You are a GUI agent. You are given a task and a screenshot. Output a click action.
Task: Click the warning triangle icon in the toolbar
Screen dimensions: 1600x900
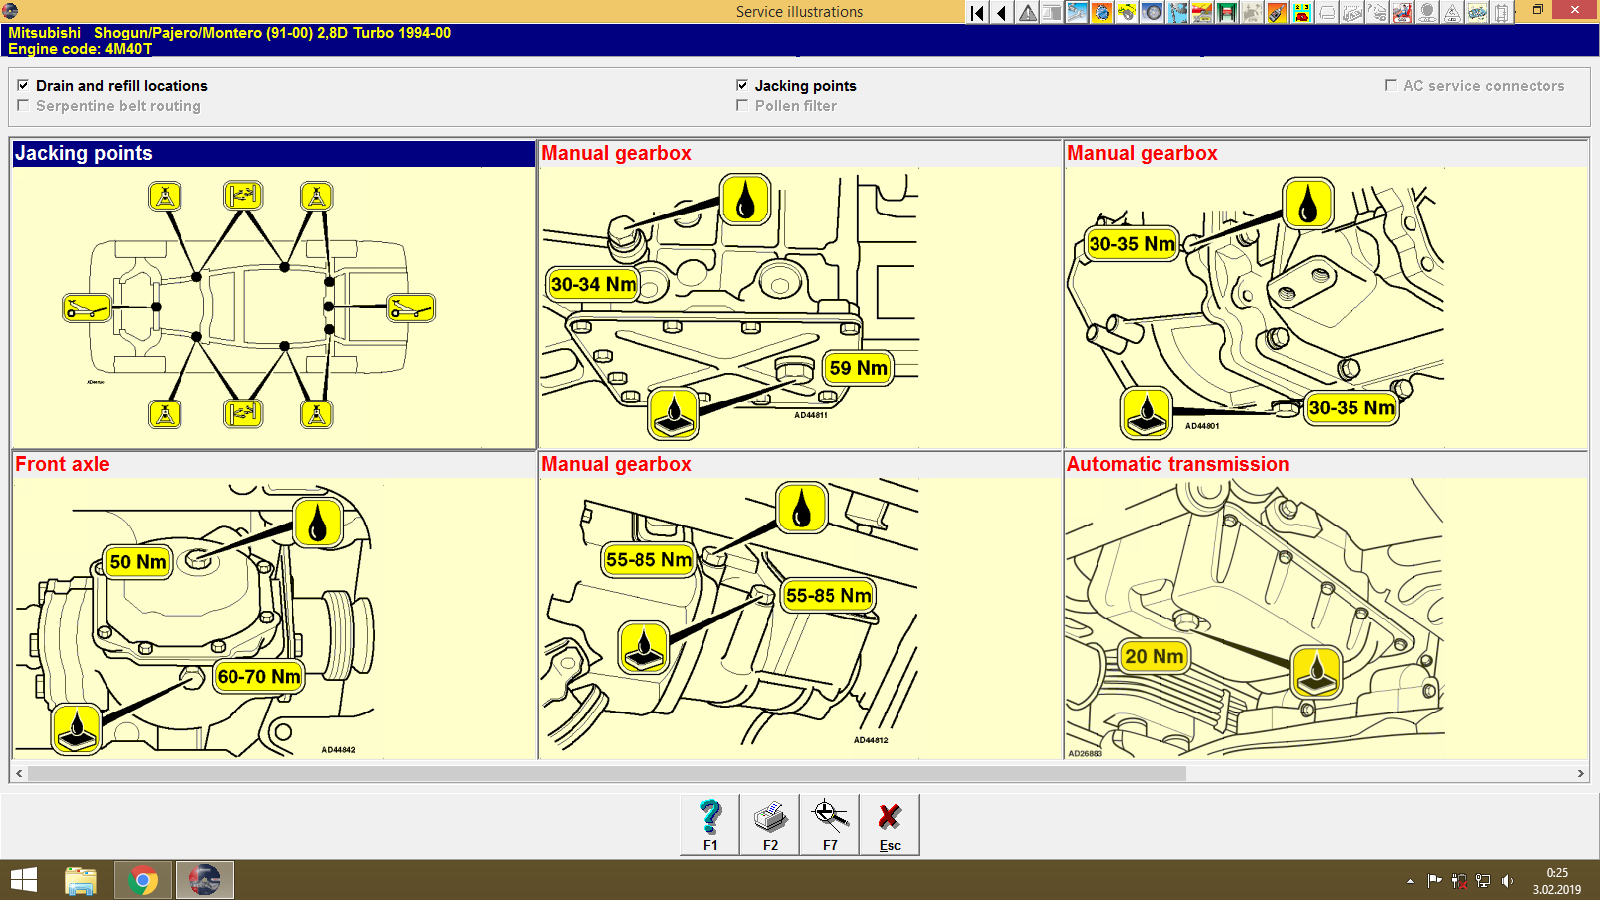click(x=1027, y=11)
